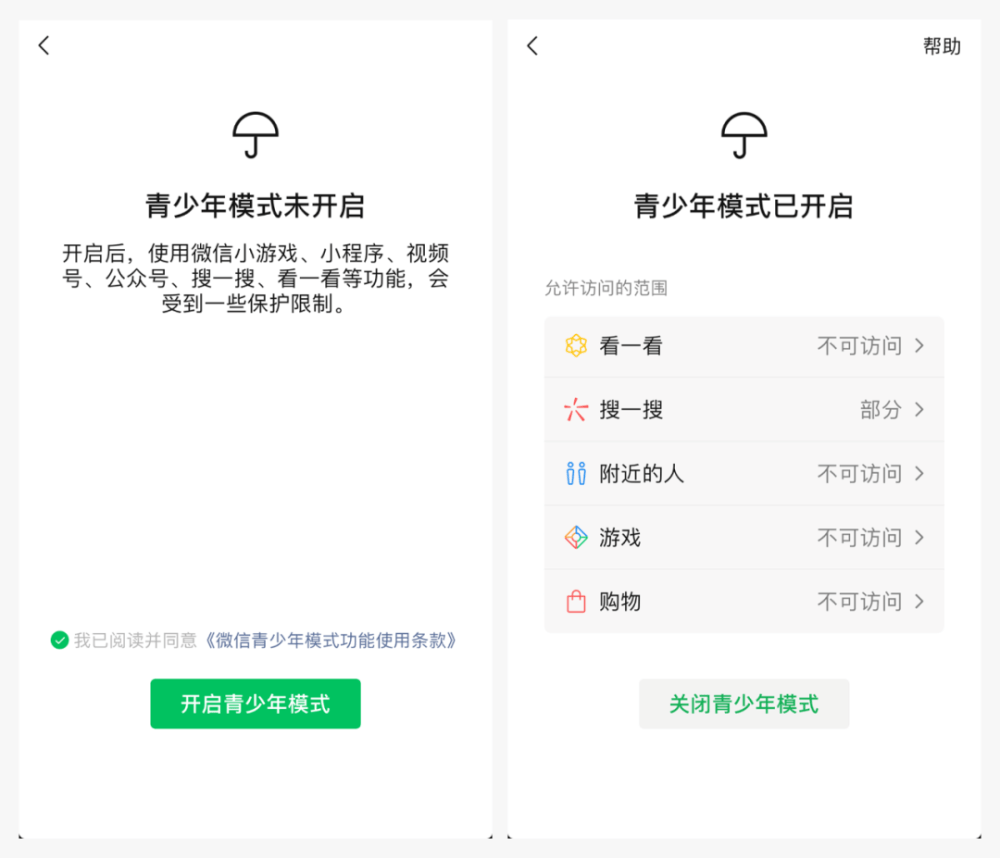Click the colorful 游戏 diamond icon
The width and height of the screenshot is (1000, 858).
click(x=576, y=537)
